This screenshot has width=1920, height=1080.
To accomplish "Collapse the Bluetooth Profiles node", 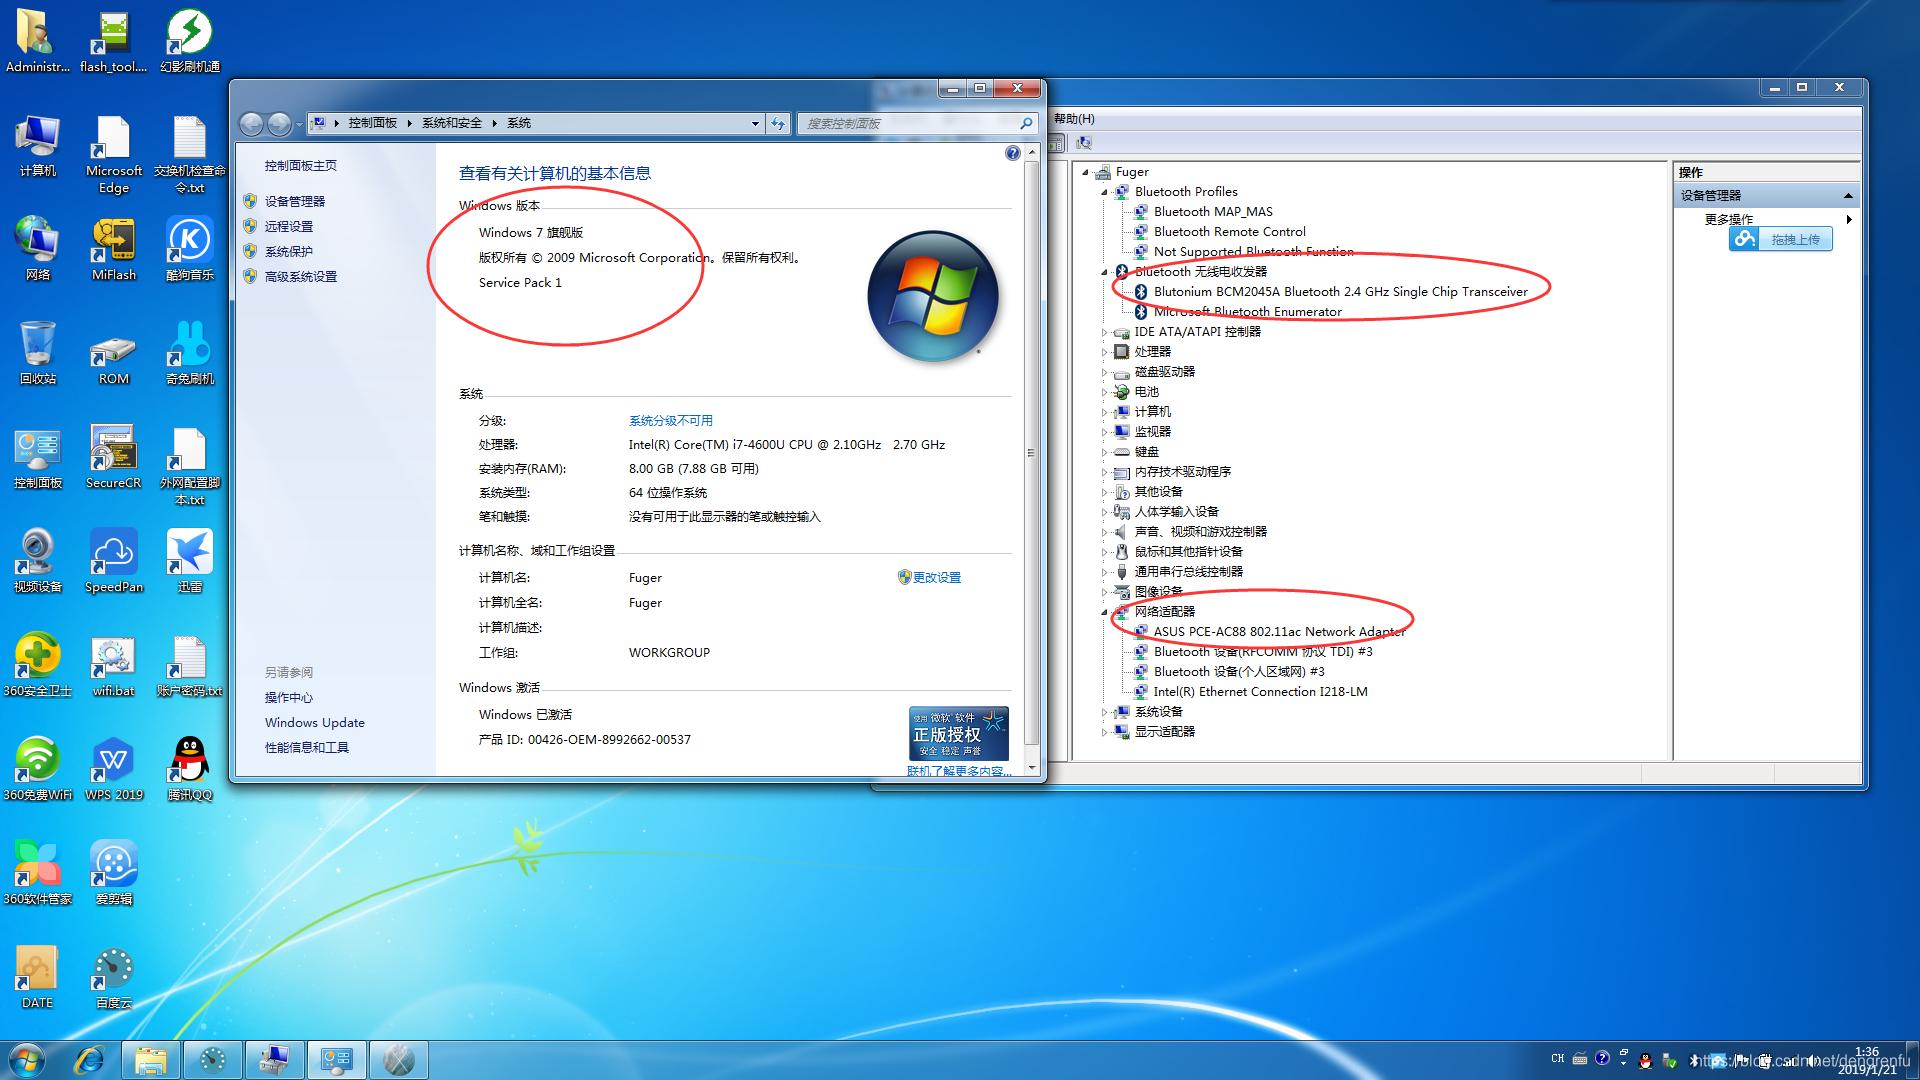I will [x=1105, y=192].
